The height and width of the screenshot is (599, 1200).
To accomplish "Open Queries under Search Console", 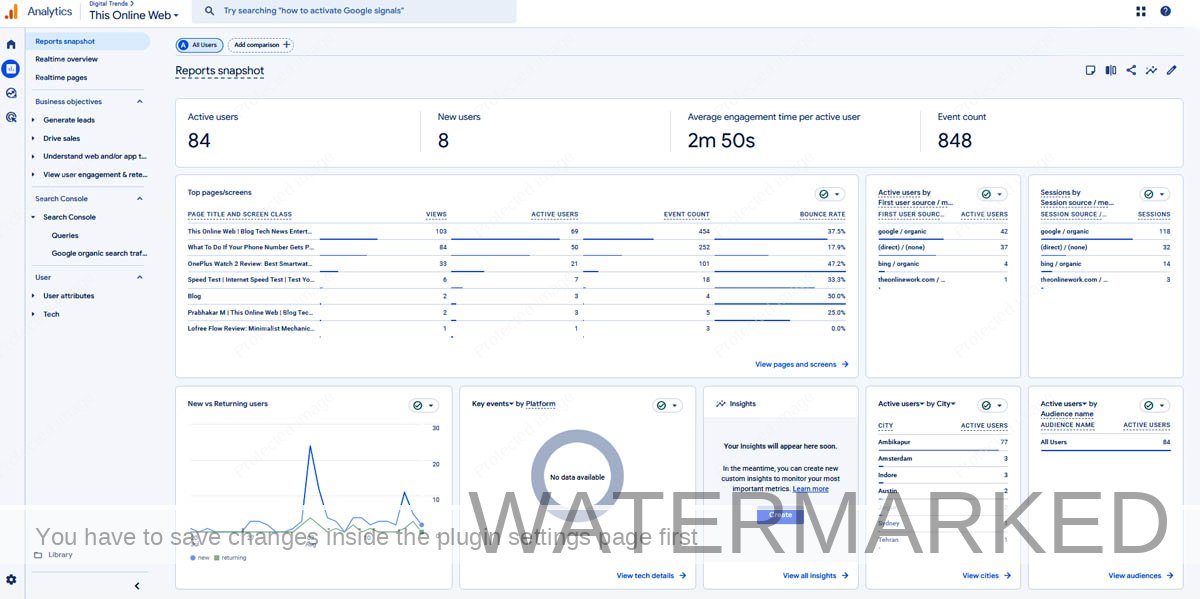I will (65, 236).
